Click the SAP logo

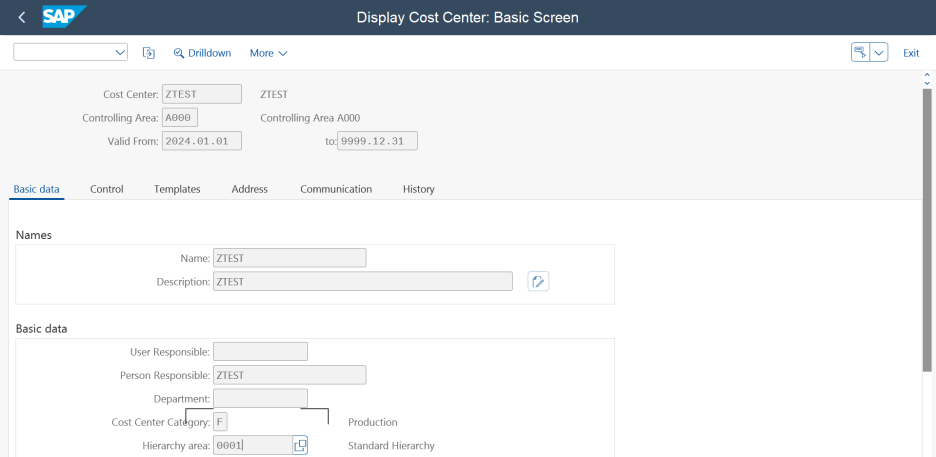point(64,17)
